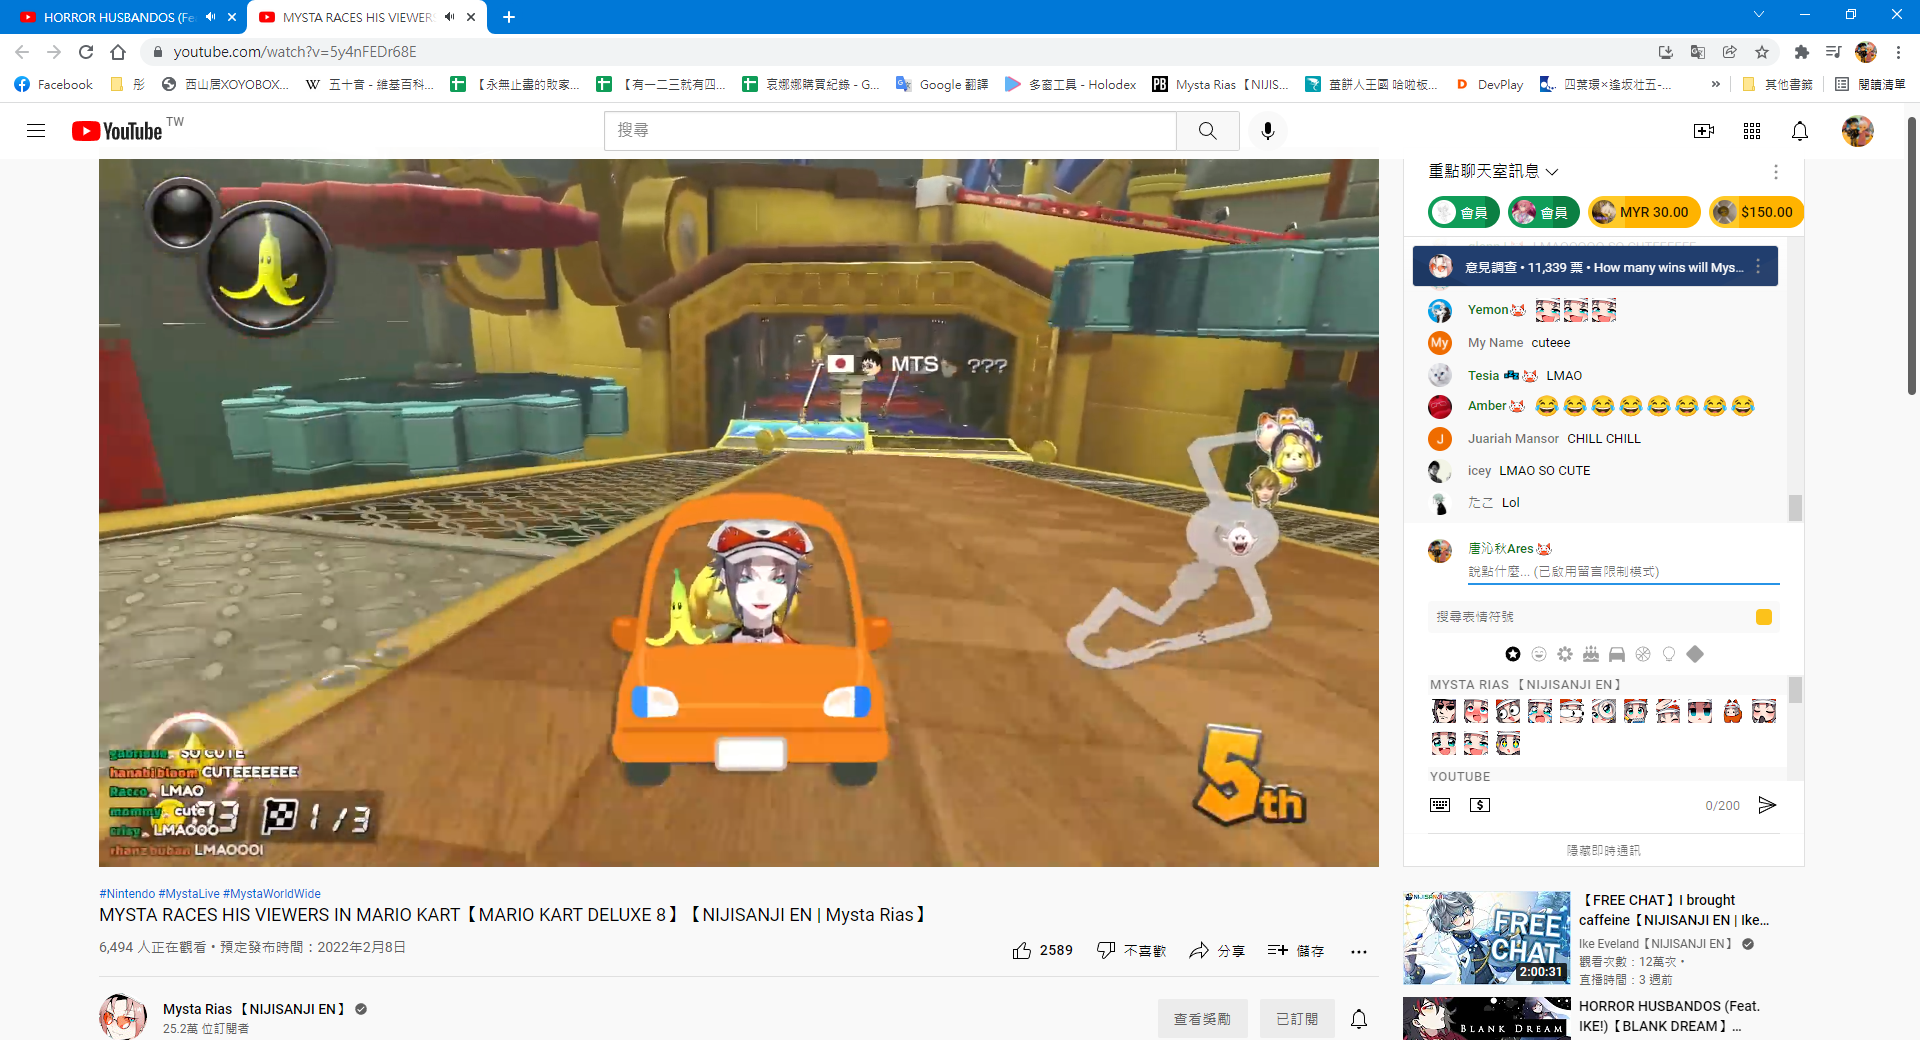Go to the YouTube home logo
1920x1040 pixels.
tap(117, 131)
